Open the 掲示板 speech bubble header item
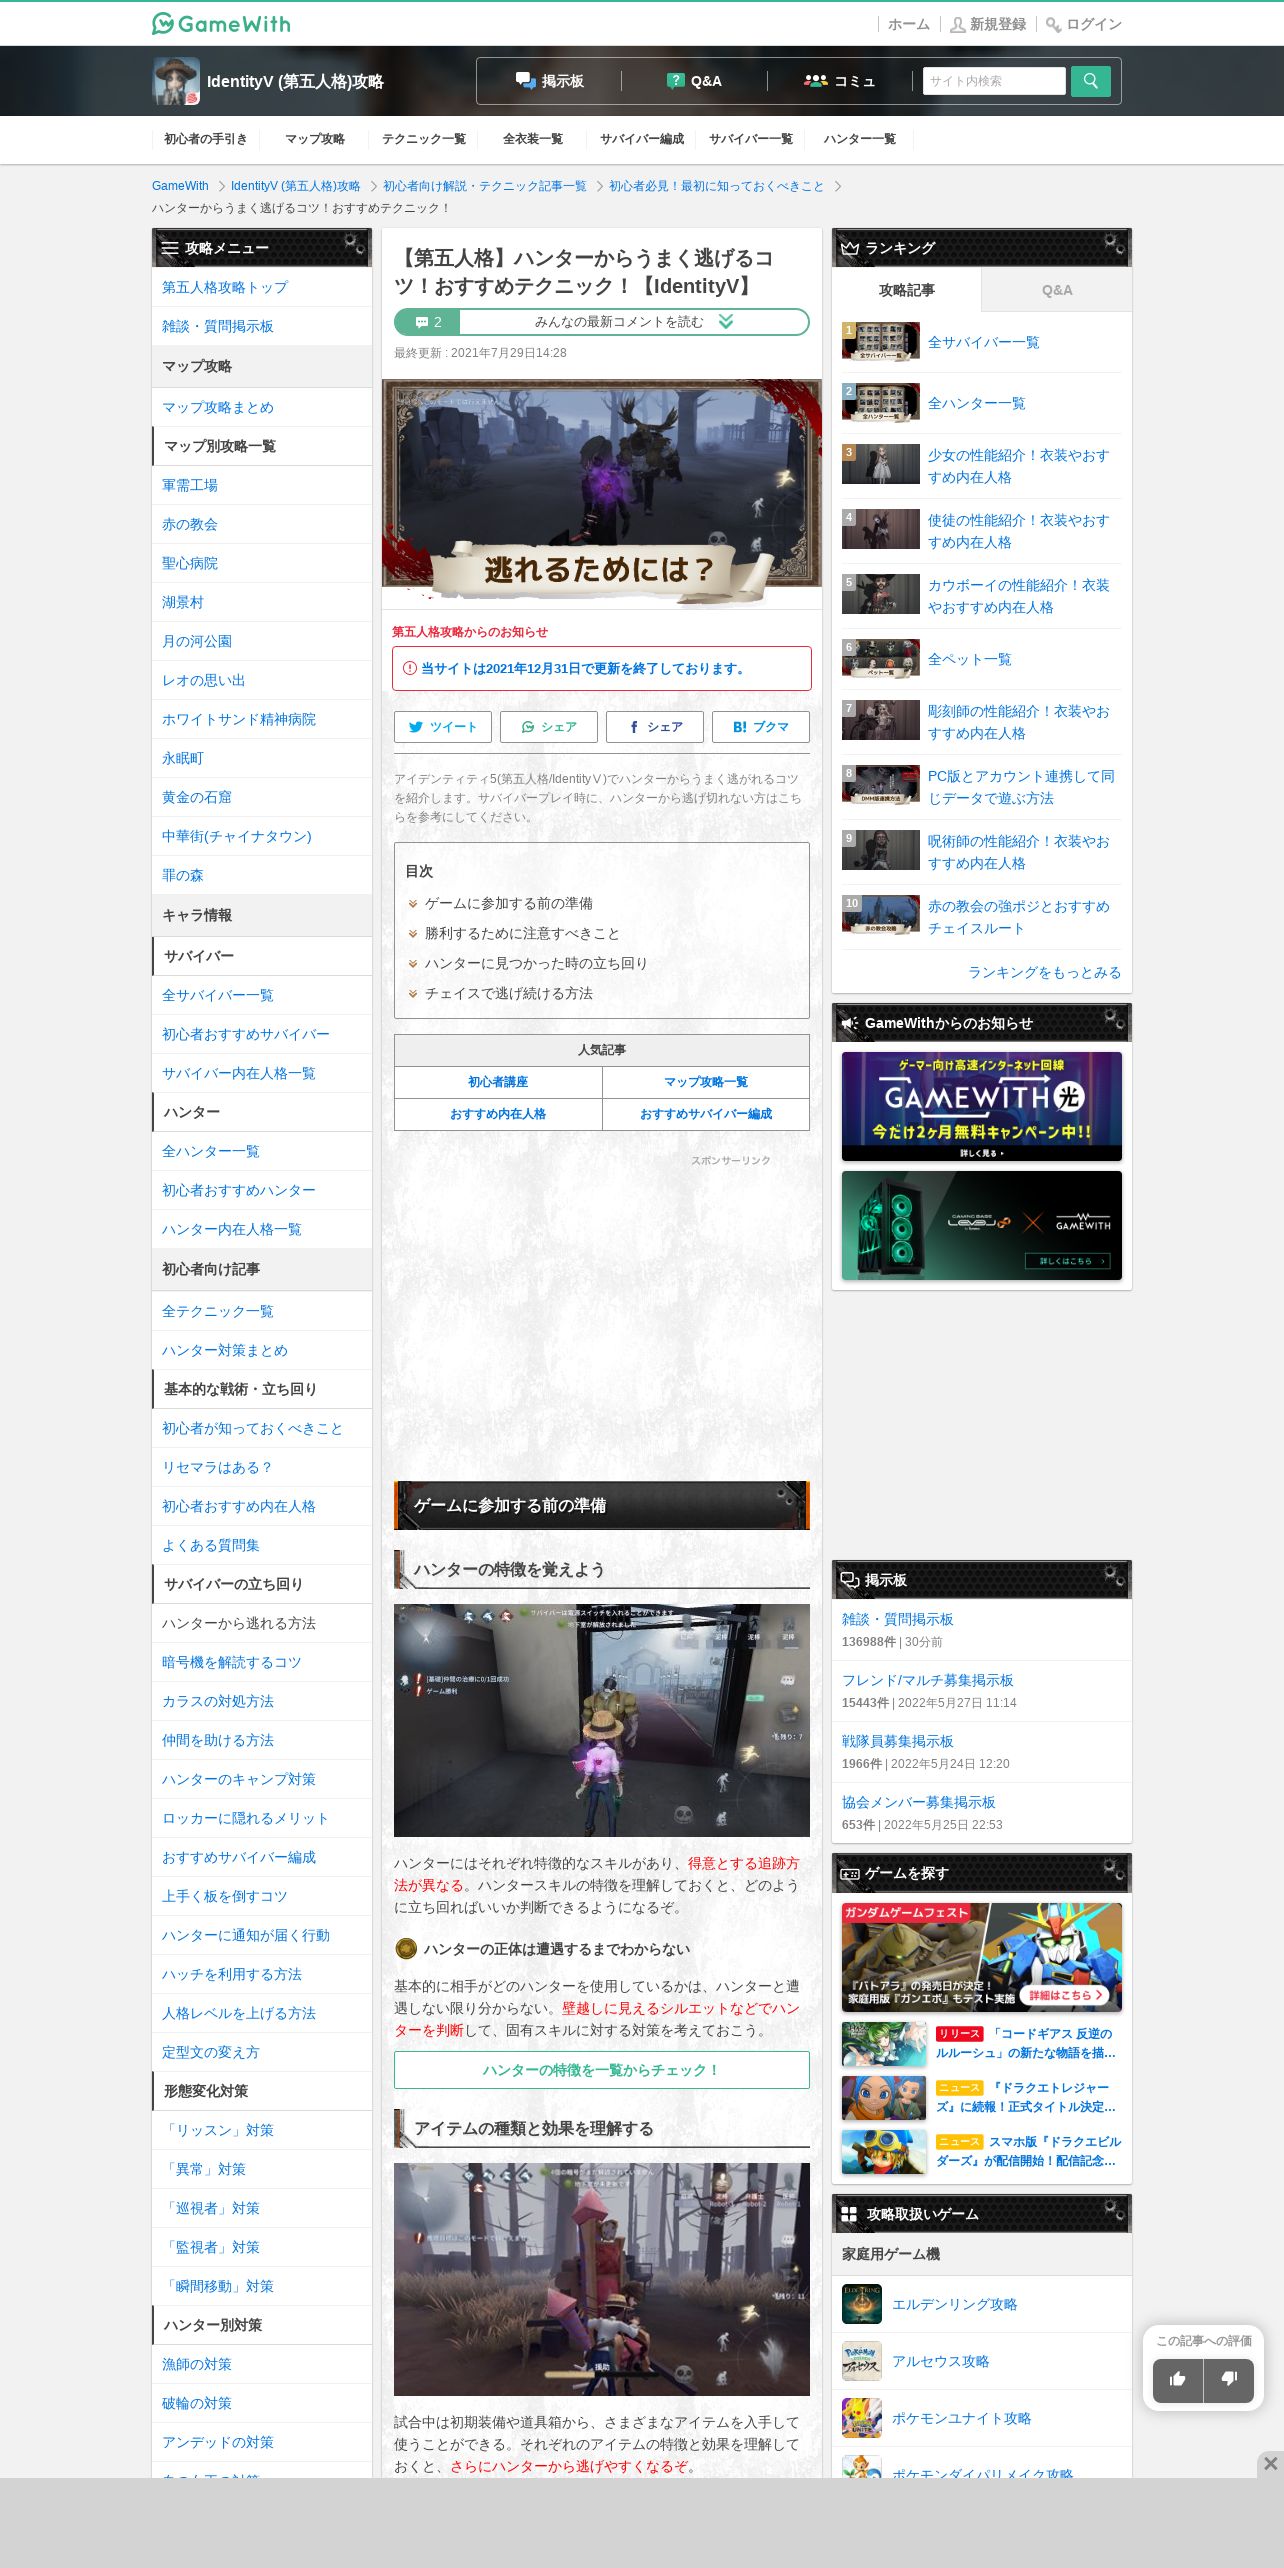Screen dimensions: 1284x2568 [x=549, y=81]
